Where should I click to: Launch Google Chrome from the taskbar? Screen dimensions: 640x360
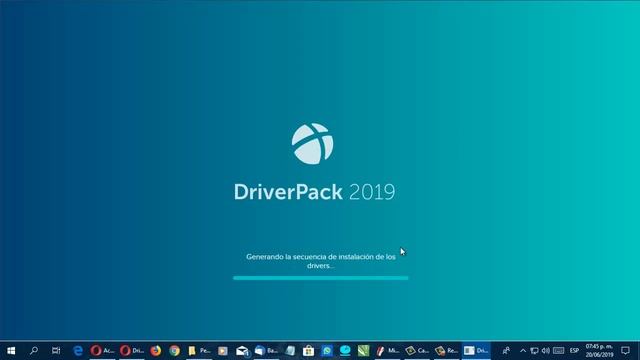(175, 351)
